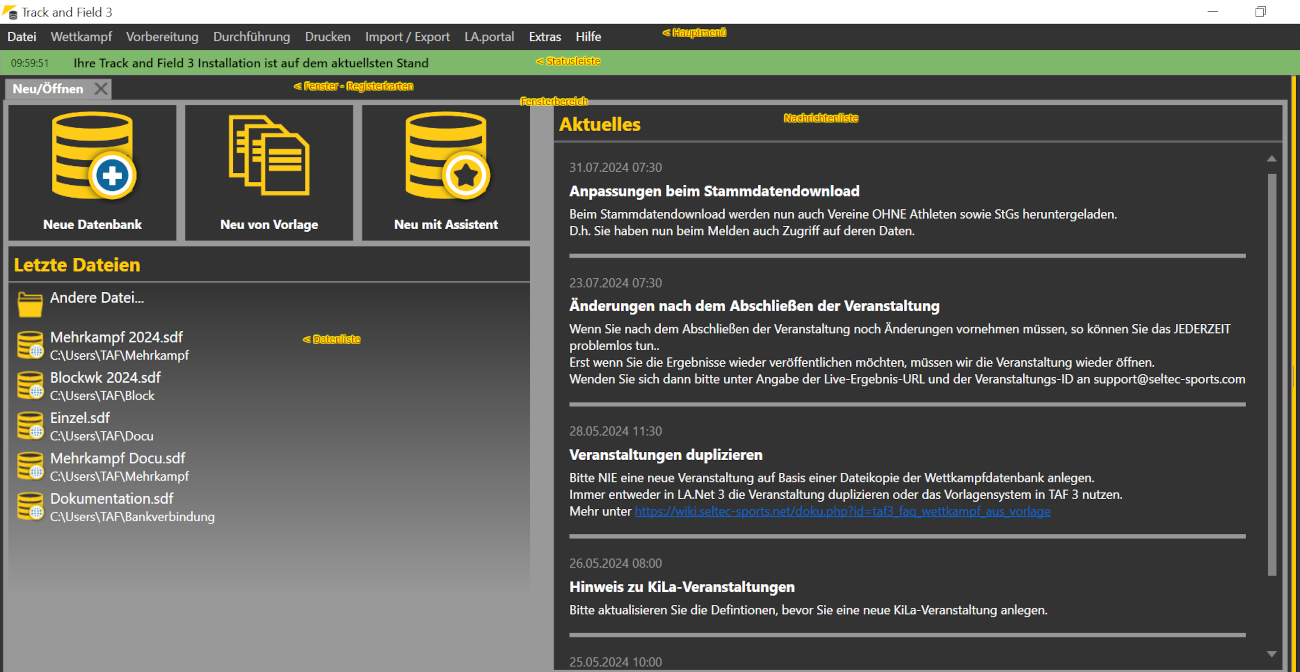Image resolution: width=1300 pixels, height=672 pixels.
Task: Click database icon beside Mehrkampf Docu.sdf
Action: pyautogui.click(x=30, y=466)
